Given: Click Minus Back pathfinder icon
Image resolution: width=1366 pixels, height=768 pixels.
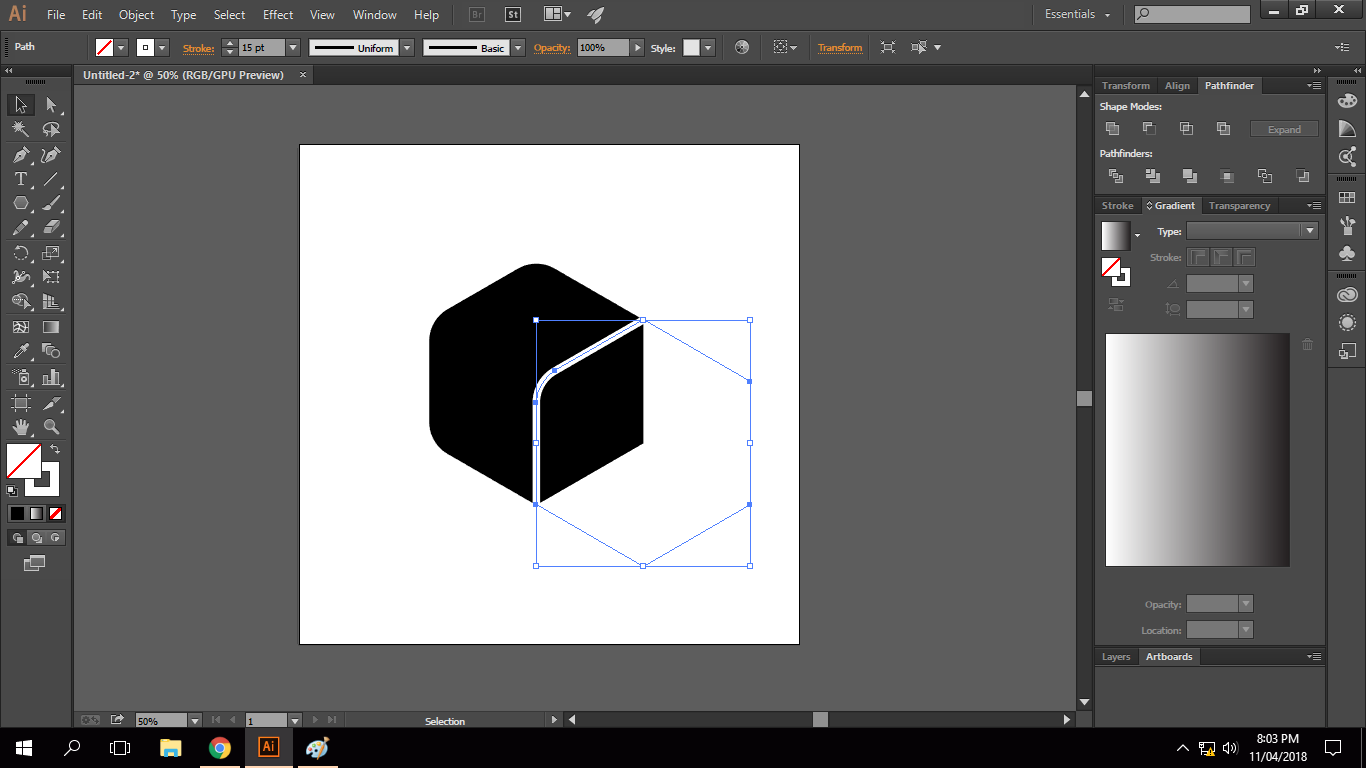Looking at the screenshot, I should pyautogui.click(x=1302, y=176).
